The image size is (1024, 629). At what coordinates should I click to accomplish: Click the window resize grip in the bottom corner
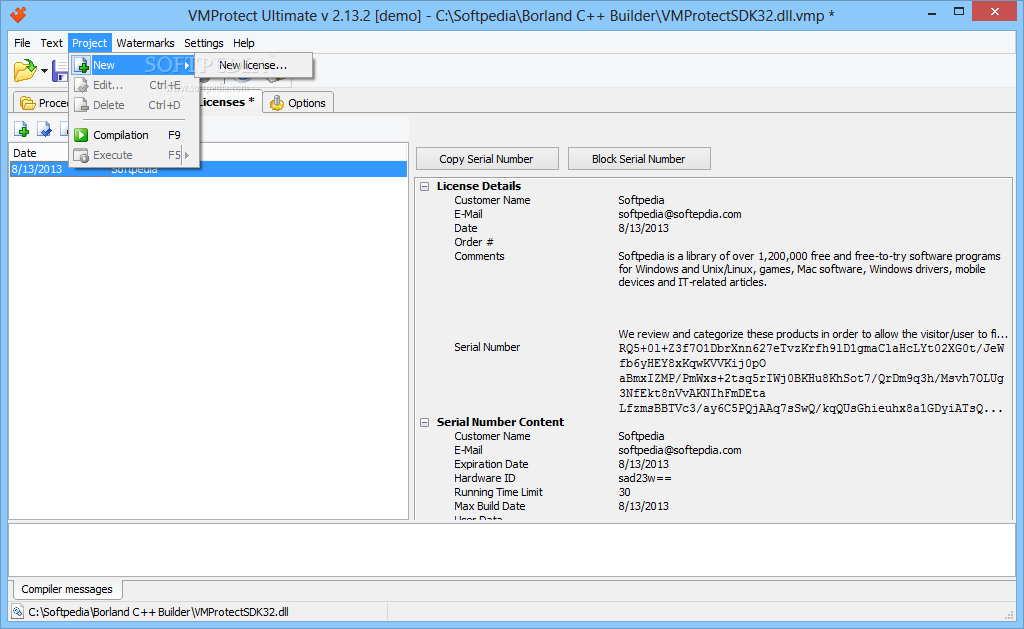pos(1009,614)
